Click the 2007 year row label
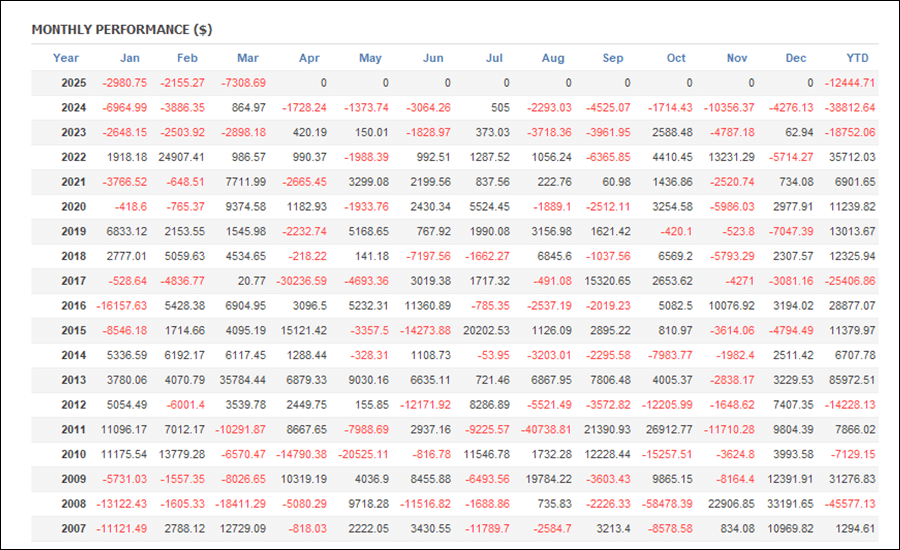900x550 pixels. (x=73, y=526)
